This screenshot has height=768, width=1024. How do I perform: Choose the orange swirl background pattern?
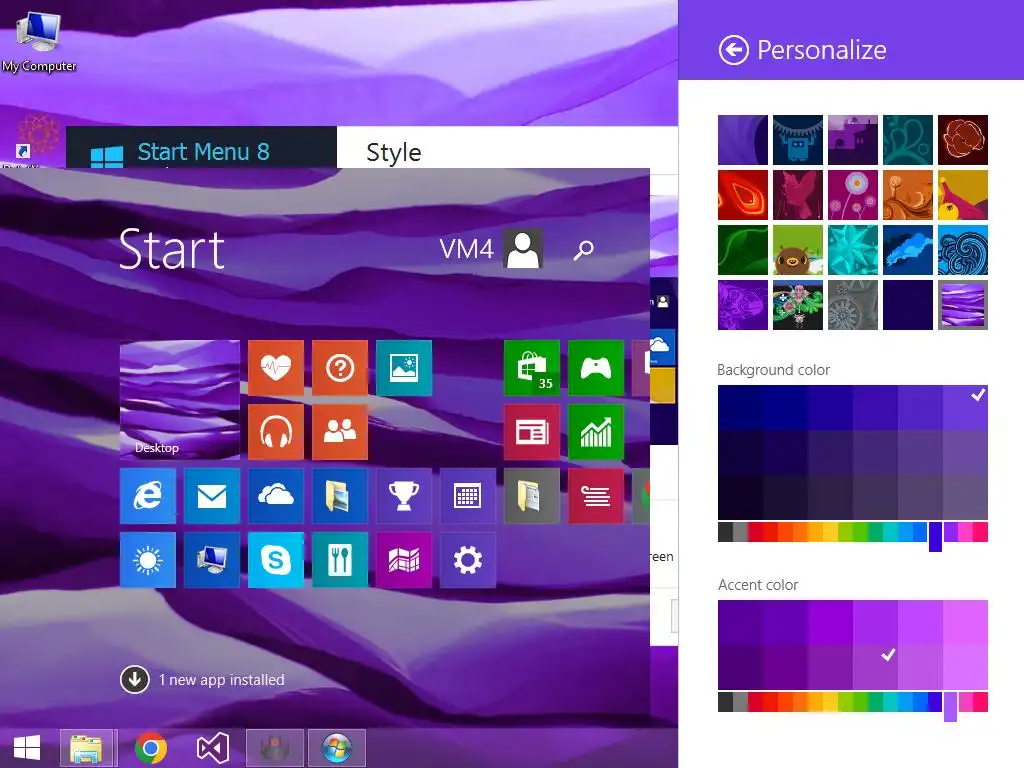pyautogui.click(x=908, y=195)
